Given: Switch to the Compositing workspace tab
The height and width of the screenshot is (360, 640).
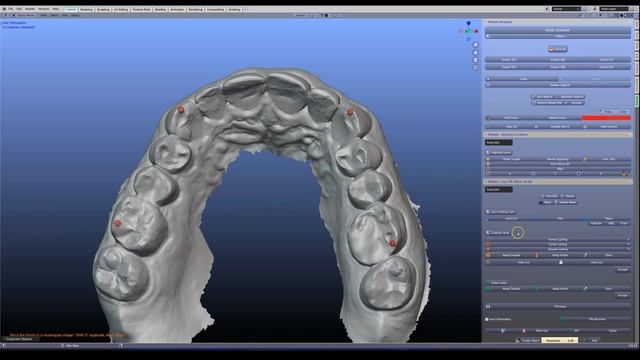Looking at the screenshot, I should point(215,9).
